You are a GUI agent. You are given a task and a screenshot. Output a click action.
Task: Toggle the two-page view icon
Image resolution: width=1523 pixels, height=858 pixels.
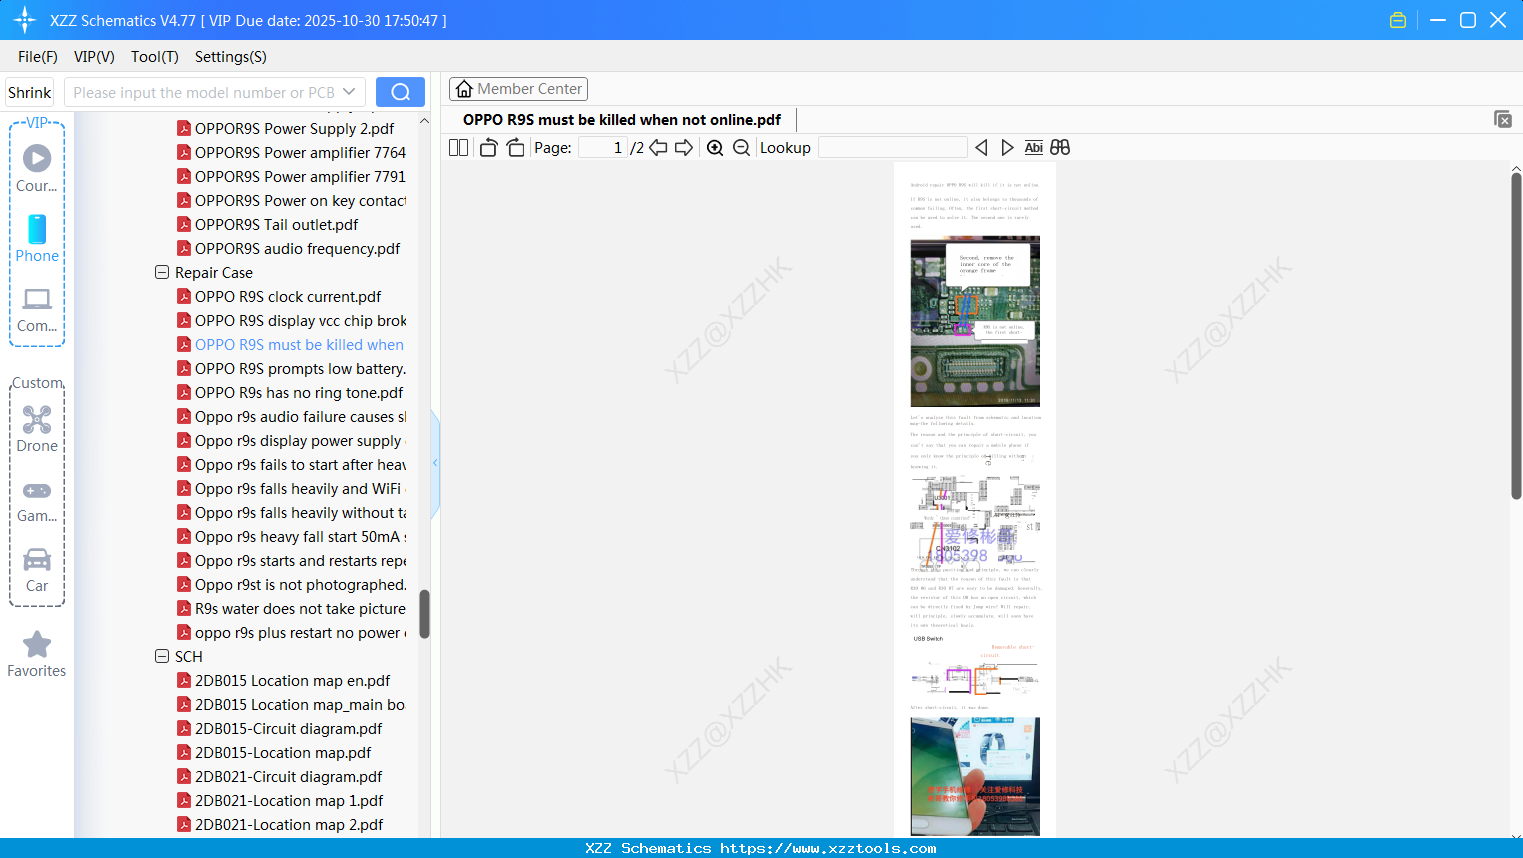(458, 148)
